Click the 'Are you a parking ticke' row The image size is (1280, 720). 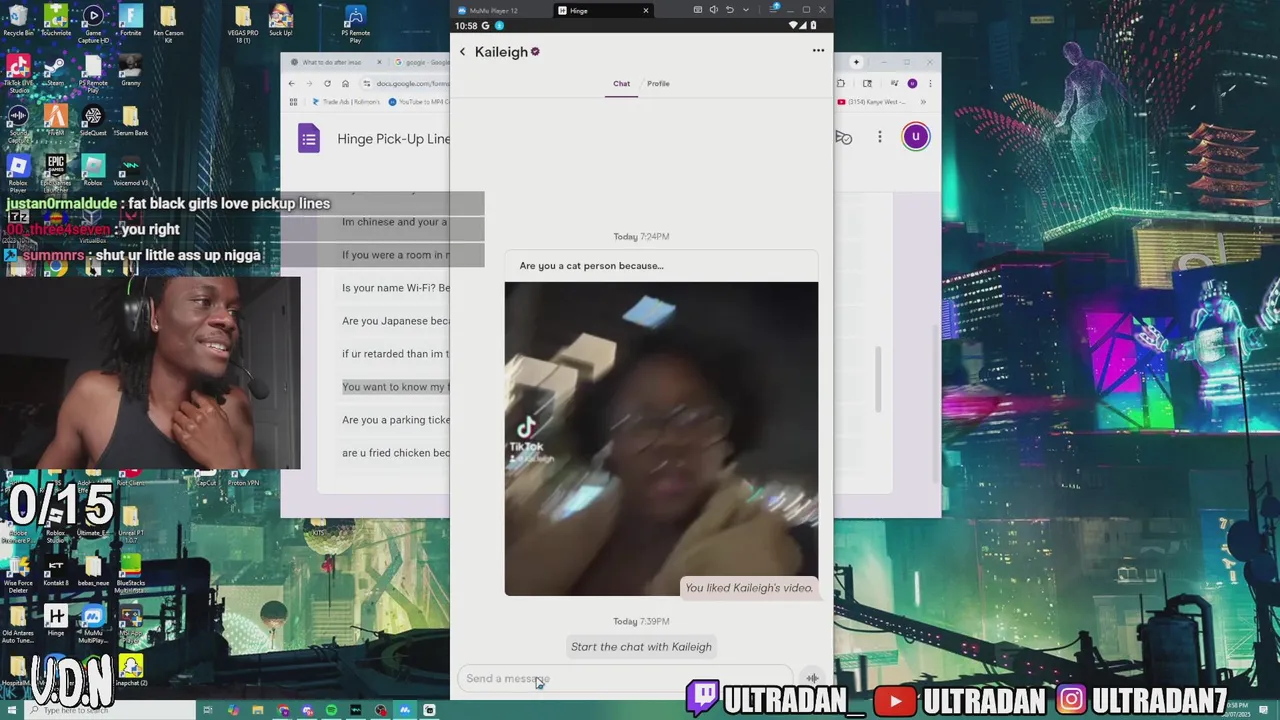pyautogui.click(x=396, y=420)
